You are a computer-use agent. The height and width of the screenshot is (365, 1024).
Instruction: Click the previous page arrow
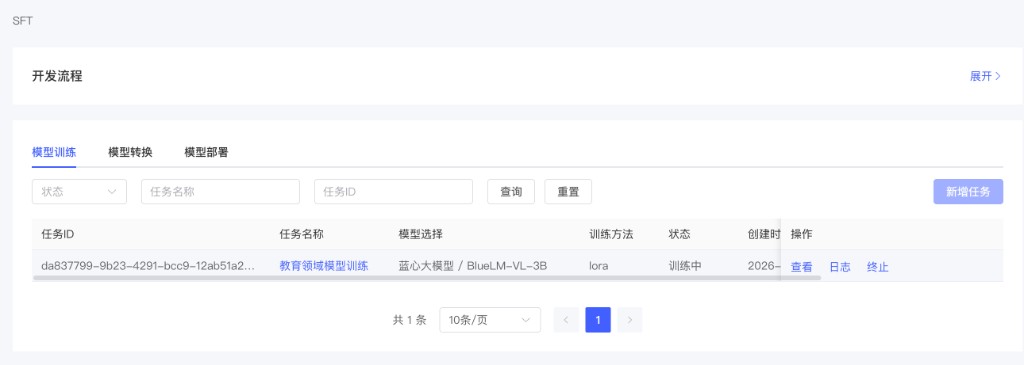click(x=566, y=320)
